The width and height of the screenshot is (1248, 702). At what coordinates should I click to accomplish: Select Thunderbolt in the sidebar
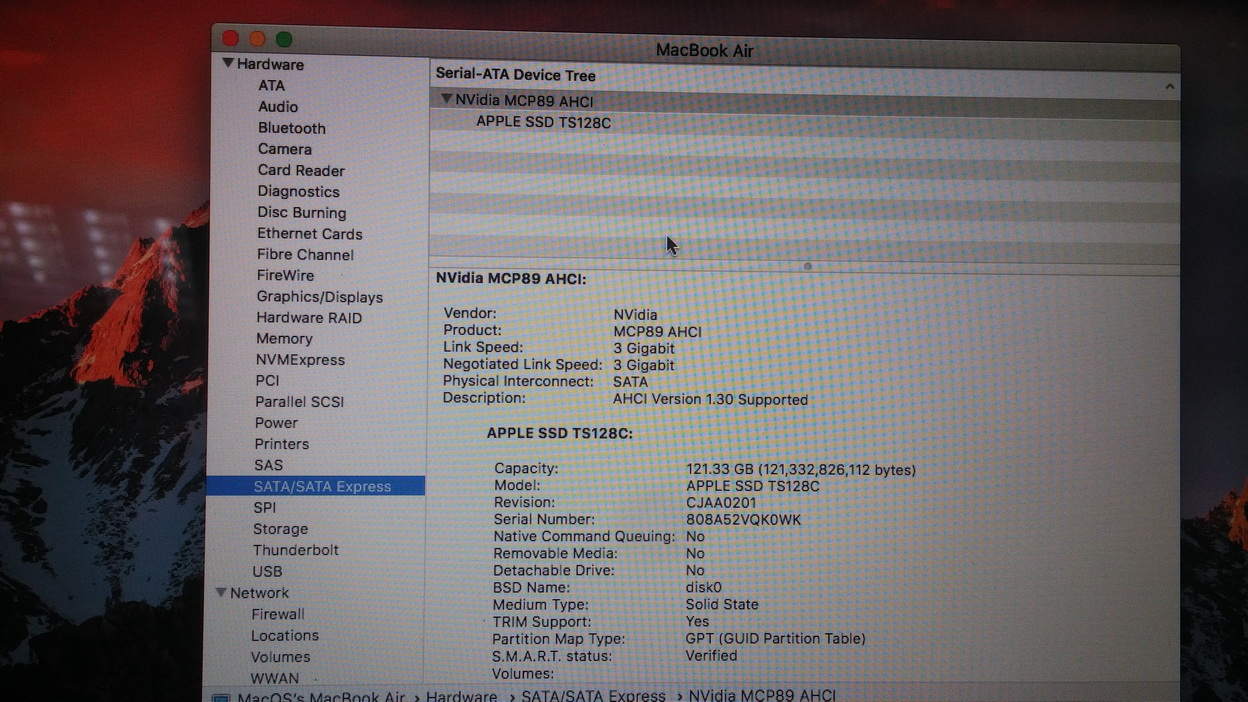click(x=295, y=550)
